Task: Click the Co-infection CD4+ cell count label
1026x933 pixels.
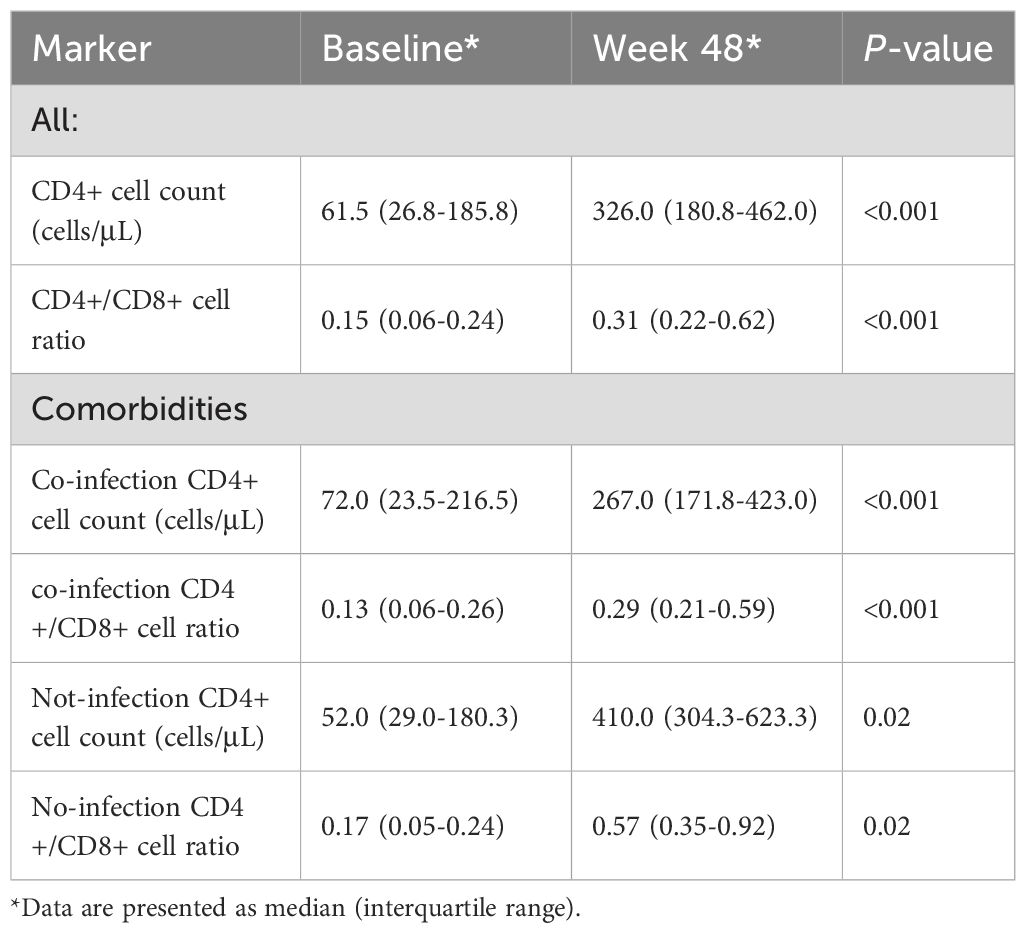Action: [x=148, y=500]
